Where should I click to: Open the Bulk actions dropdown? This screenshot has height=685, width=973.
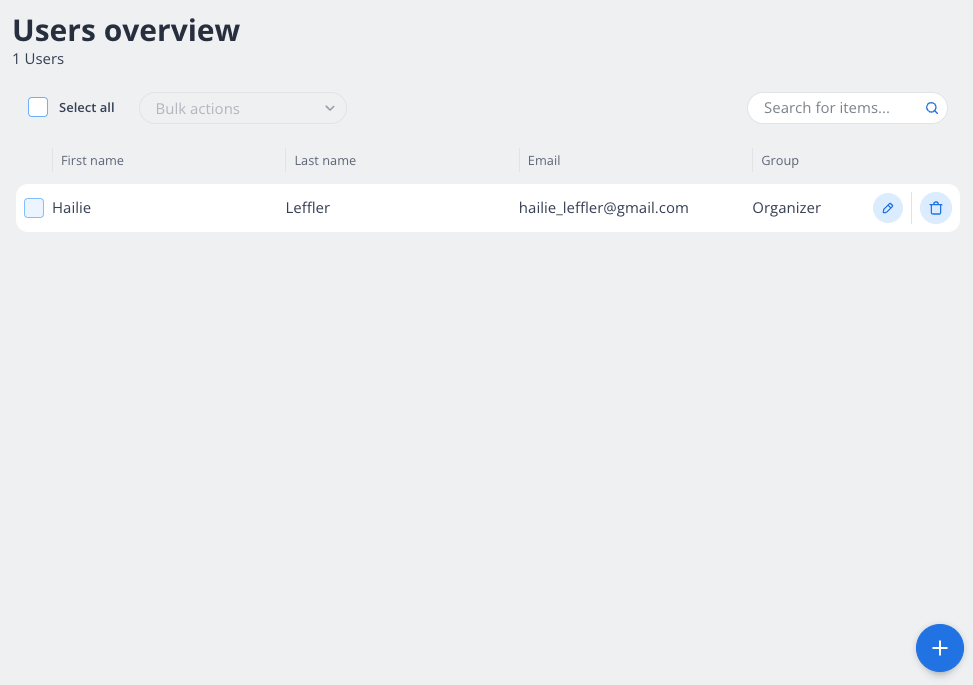coord(242,107)
